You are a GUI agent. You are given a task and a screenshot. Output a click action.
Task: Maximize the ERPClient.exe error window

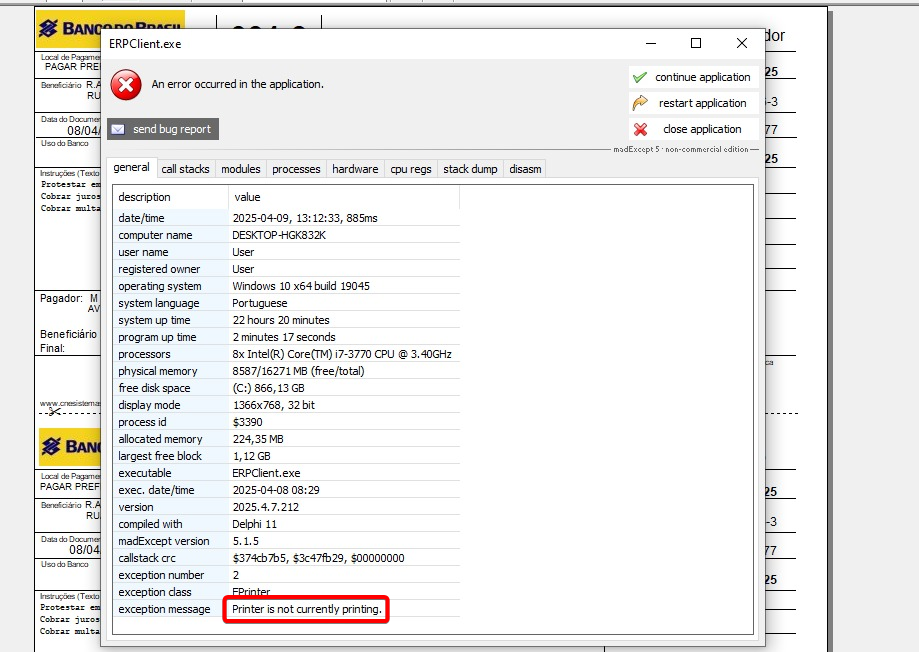pyautogui.click(x=696, y=43)
